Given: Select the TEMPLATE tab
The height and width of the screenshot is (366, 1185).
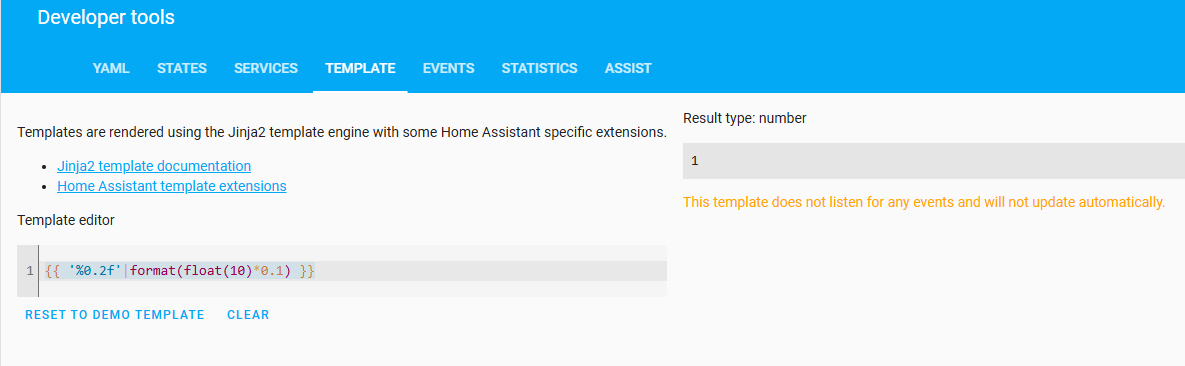Looking at the screenshot, I should [360, 68].
